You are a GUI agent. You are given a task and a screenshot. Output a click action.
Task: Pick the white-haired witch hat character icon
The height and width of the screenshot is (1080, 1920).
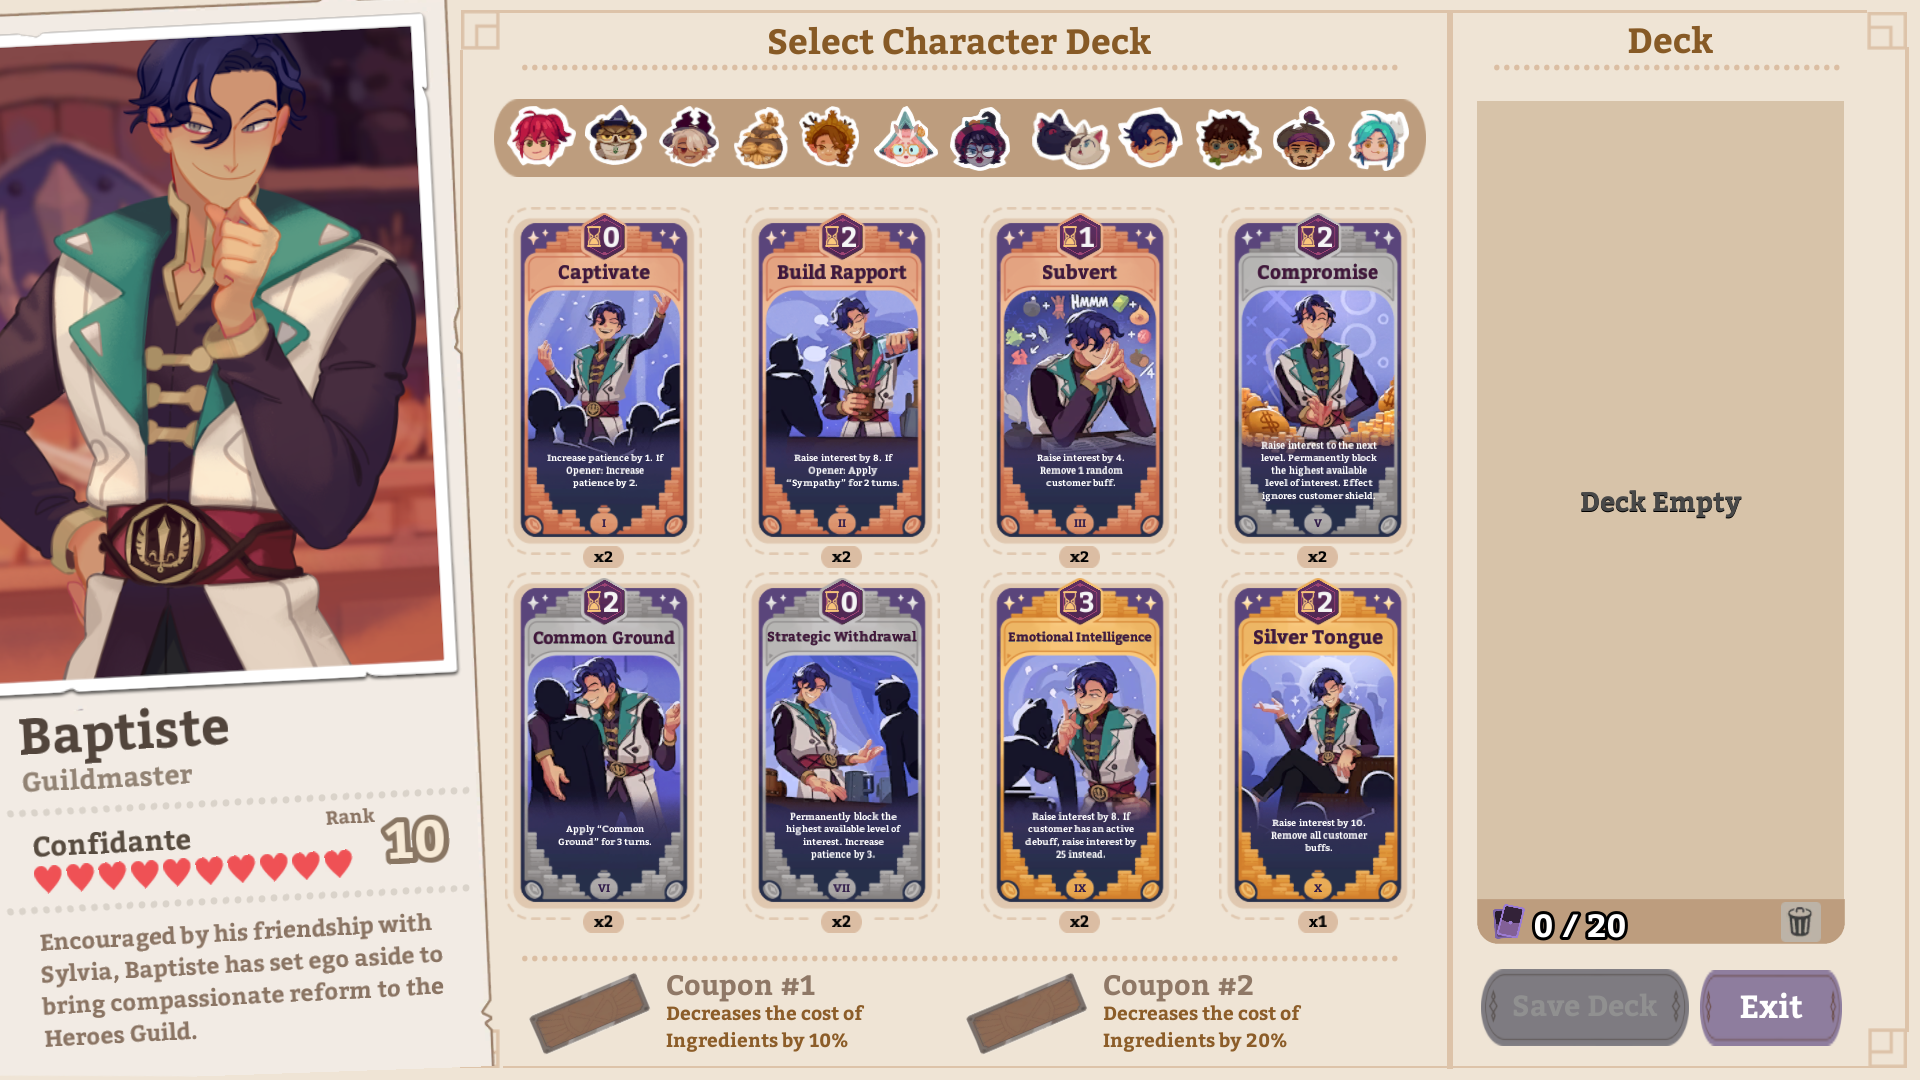tap(689, 137)
